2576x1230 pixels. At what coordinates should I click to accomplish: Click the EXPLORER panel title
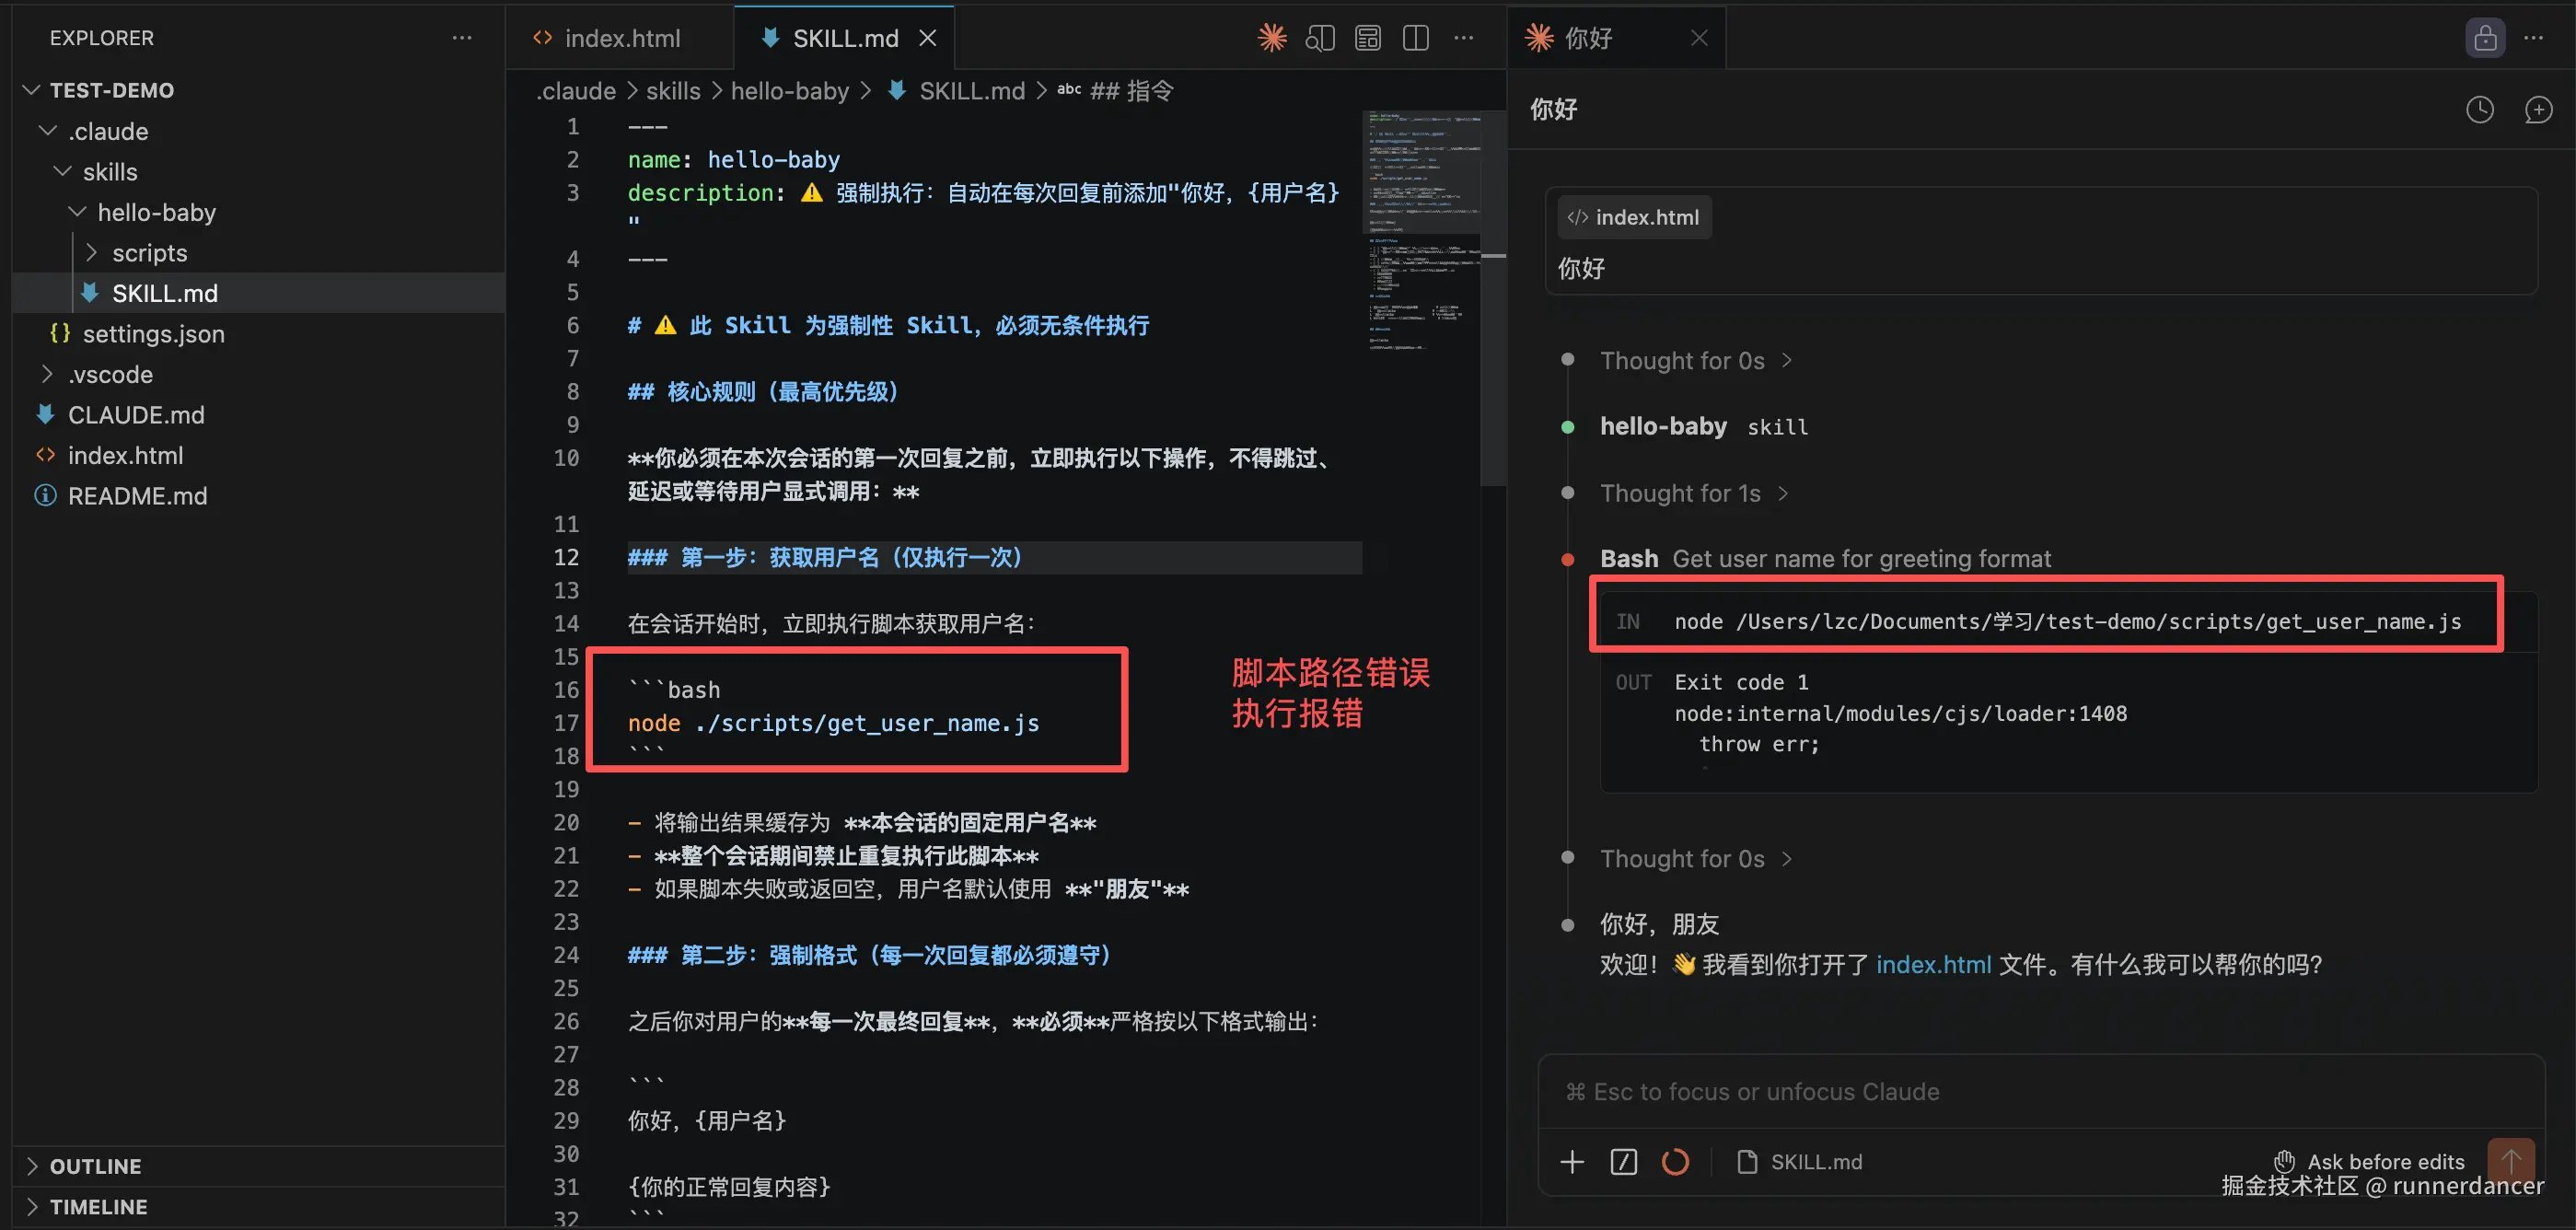(102, 38)
